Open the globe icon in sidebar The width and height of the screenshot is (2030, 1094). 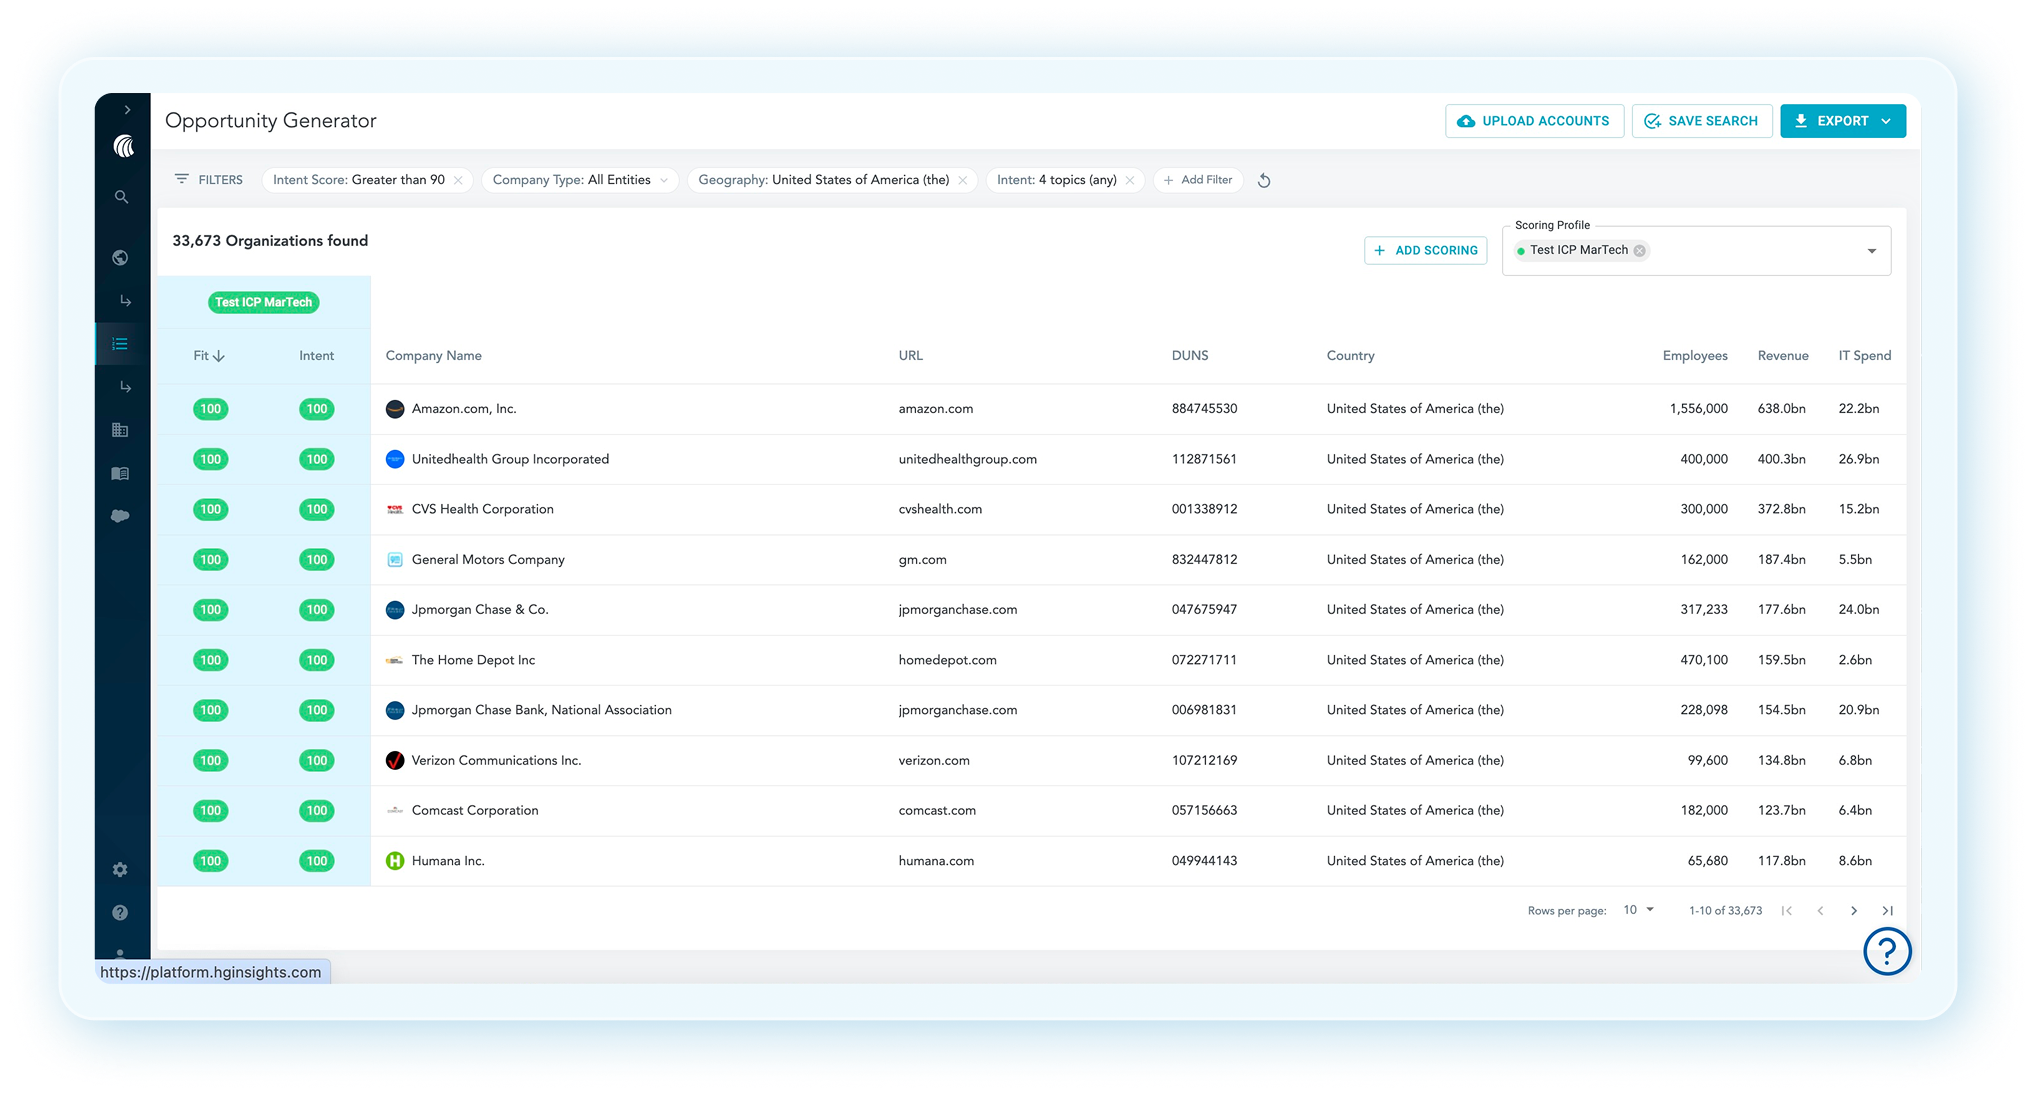pos(120,258)
